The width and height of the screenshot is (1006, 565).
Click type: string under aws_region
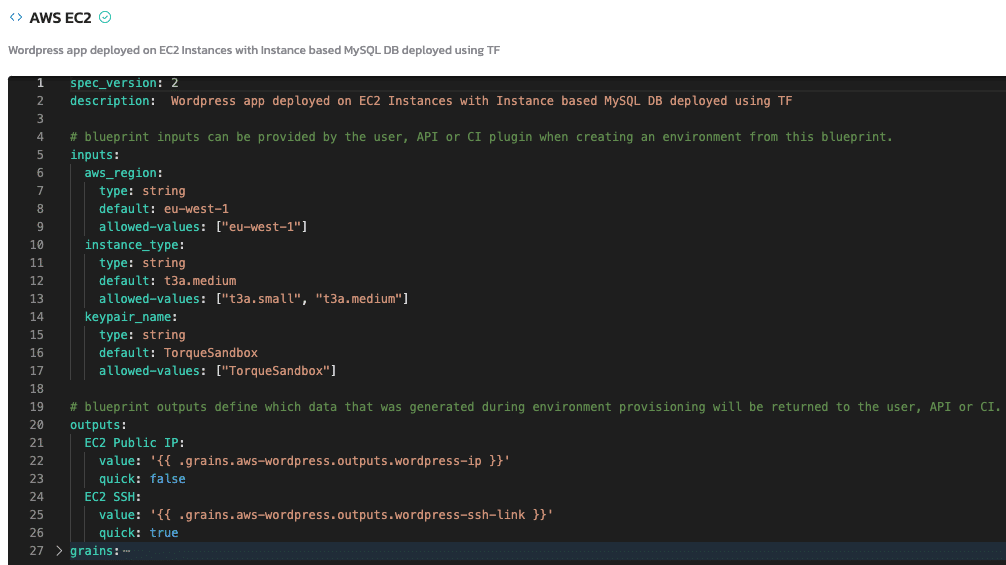[142, 190]
